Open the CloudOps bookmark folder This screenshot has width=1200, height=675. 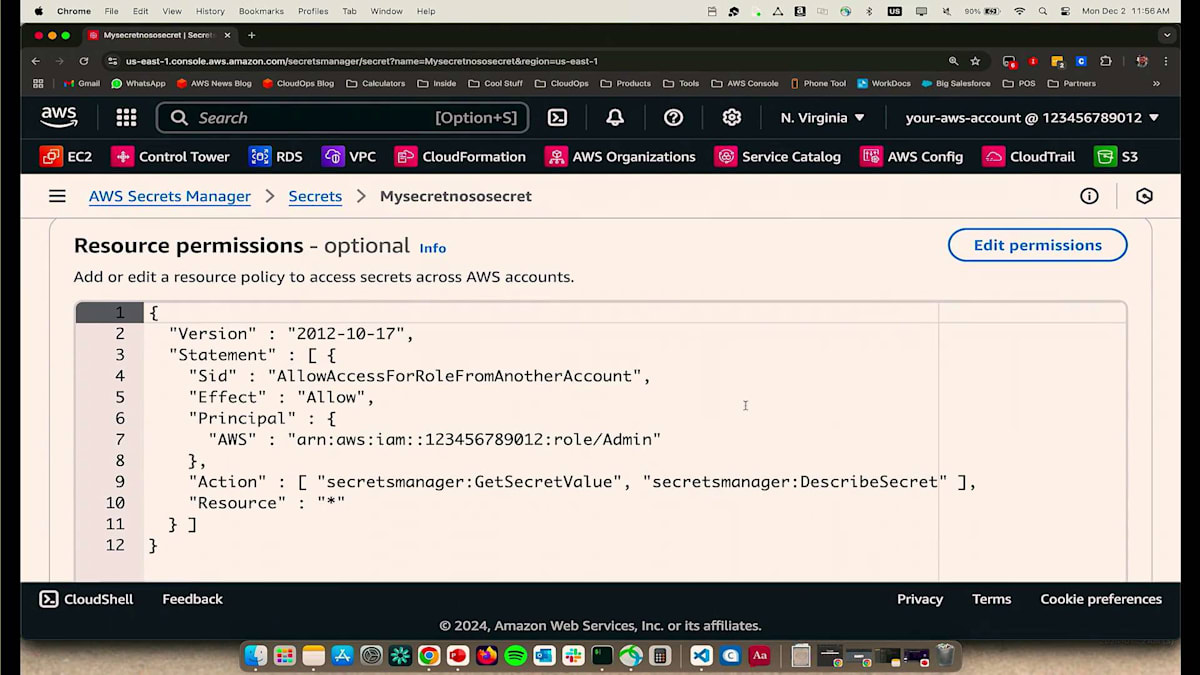[x=562, y=84]
